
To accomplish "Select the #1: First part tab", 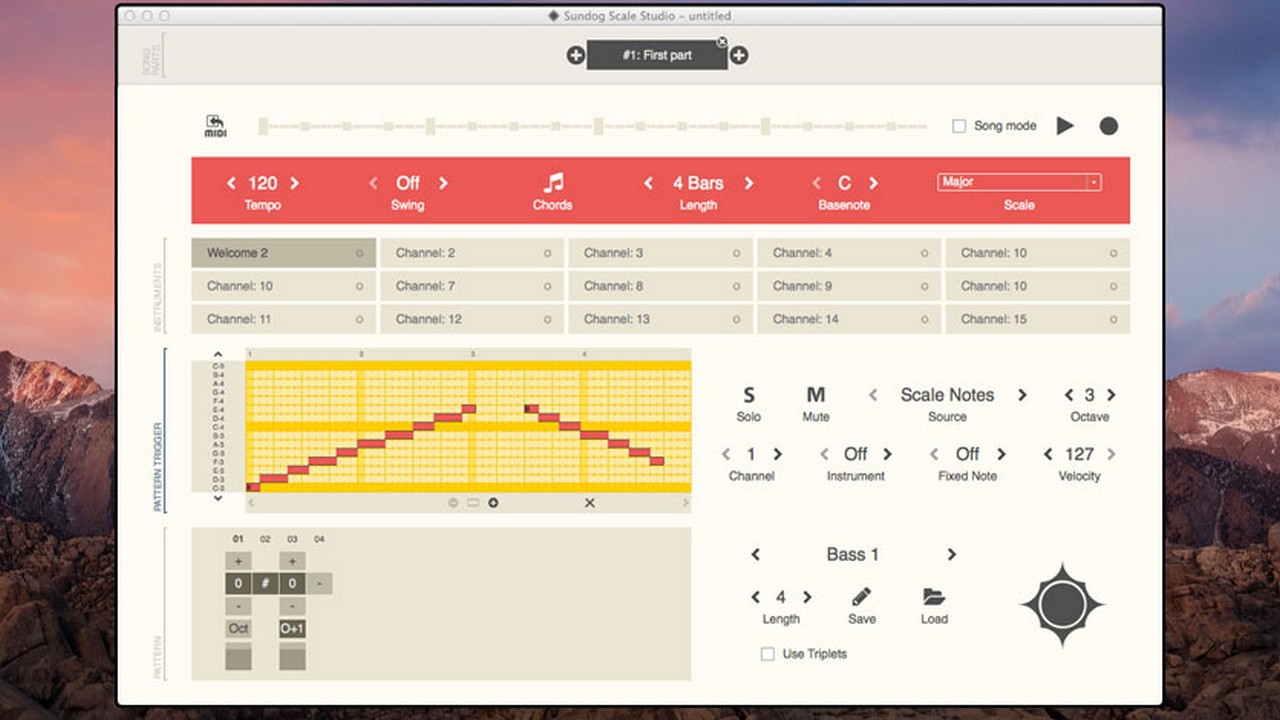I will (656, 56).
